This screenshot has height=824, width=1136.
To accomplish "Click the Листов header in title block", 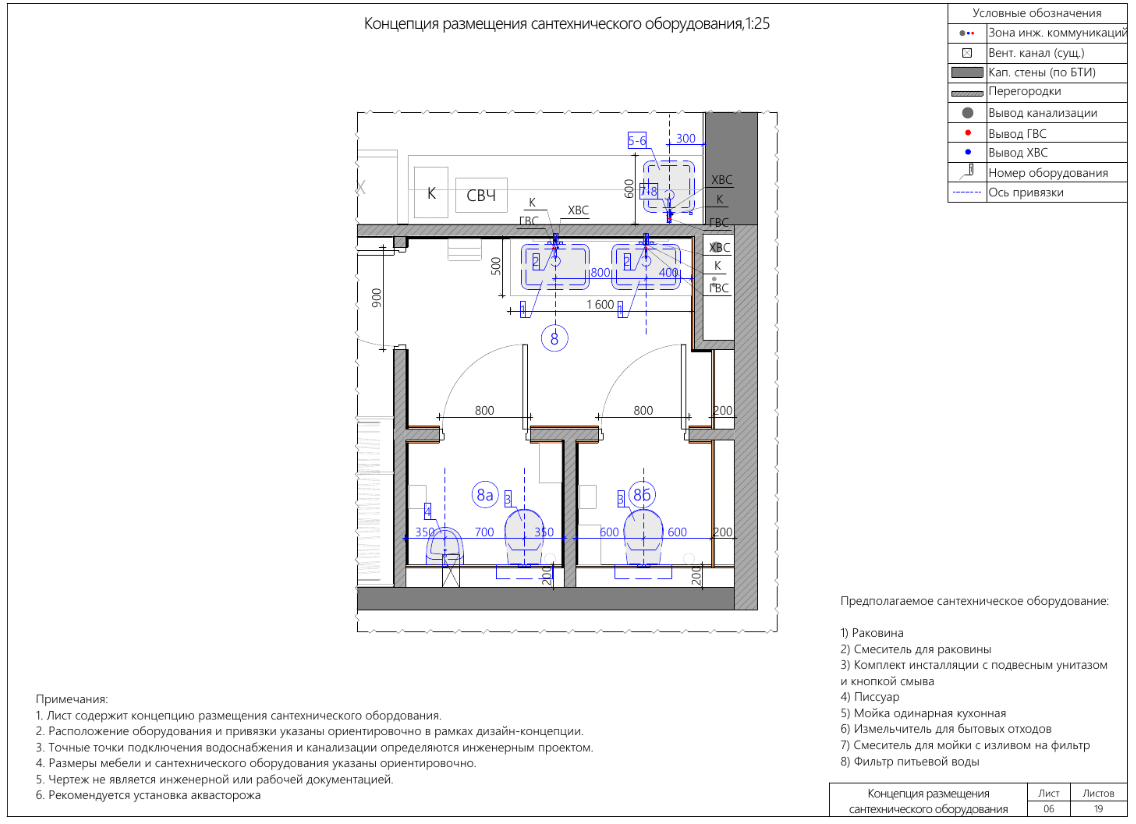I will [1098, 794].
